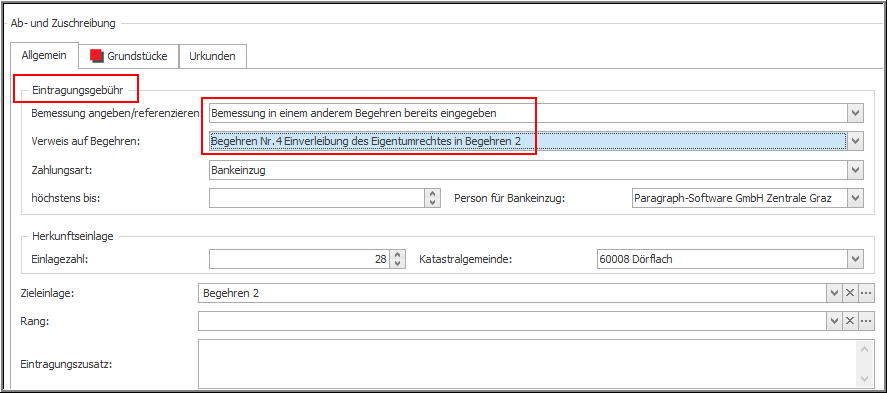Expand the Verweis auf Begehren dropdown
The height and width of the screenshot is (393, 887).
click(855, 141)
